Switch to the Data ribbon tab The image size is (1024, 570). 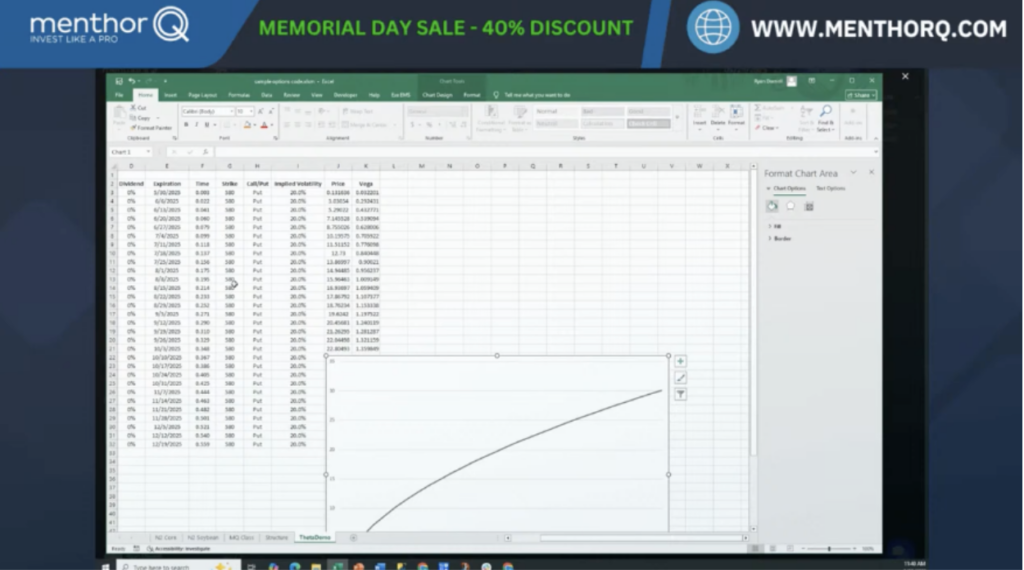(x=266, y=95)
